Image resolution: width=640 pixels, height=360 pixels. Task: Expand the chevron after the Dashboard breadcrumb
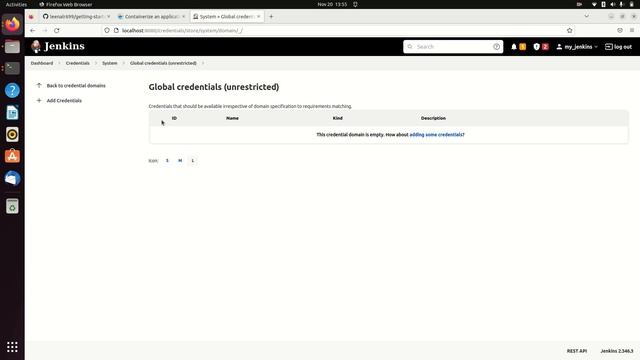point(59,63)
